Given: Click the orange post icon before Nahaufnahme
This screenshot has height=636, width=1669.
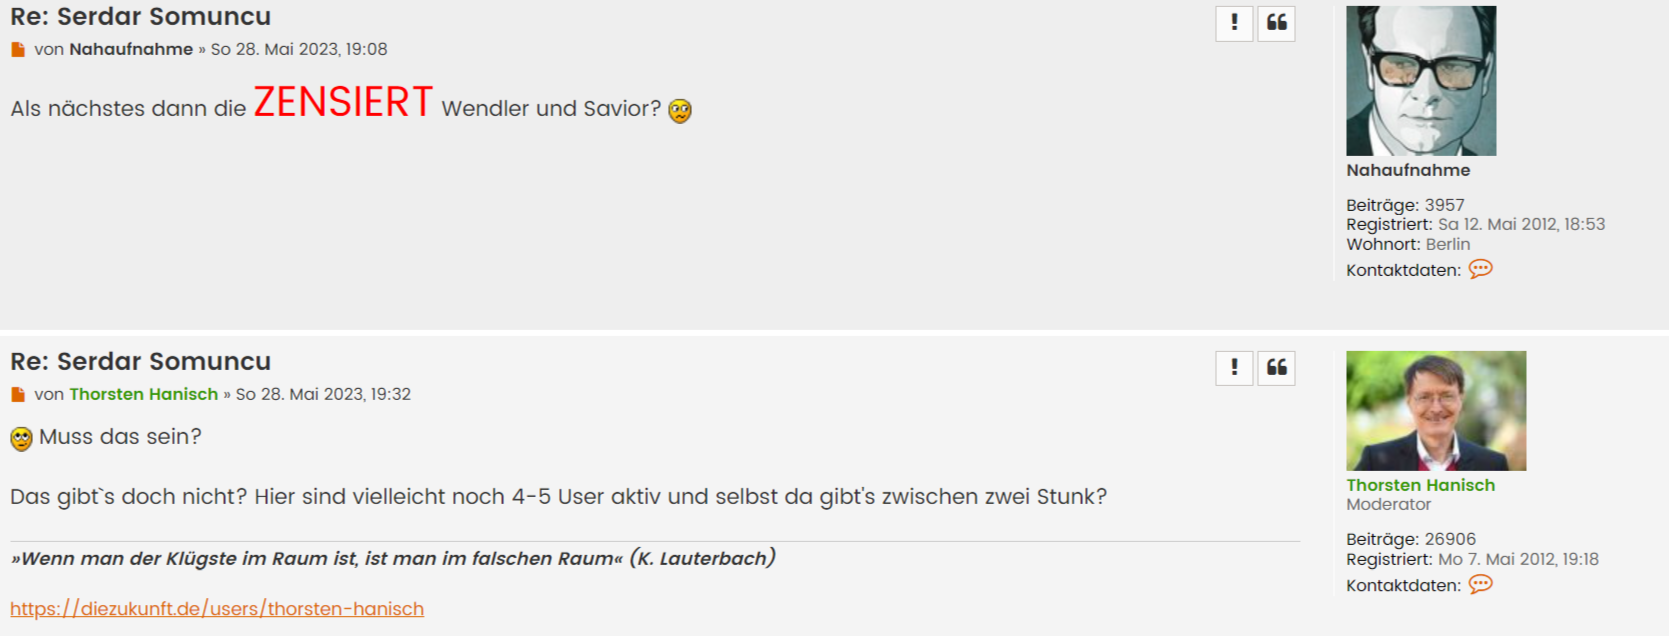Looking at the screenshot, I should point(18,49).
